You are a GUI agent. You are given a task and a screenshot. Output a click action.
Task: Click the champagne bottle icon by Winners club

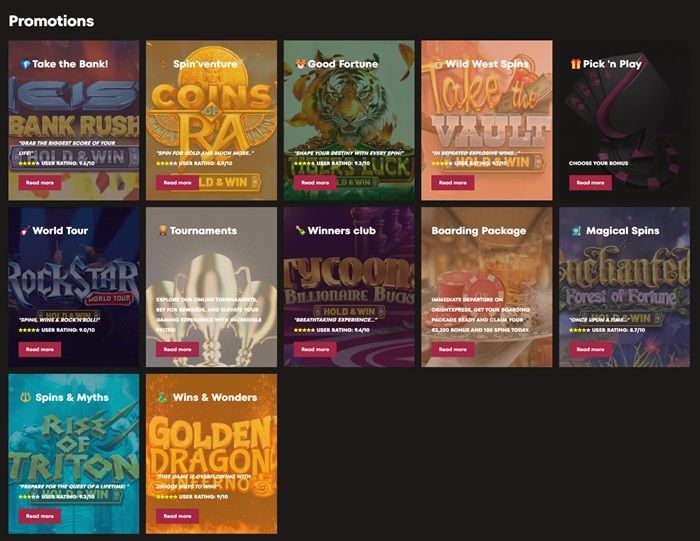coord(300,231)
